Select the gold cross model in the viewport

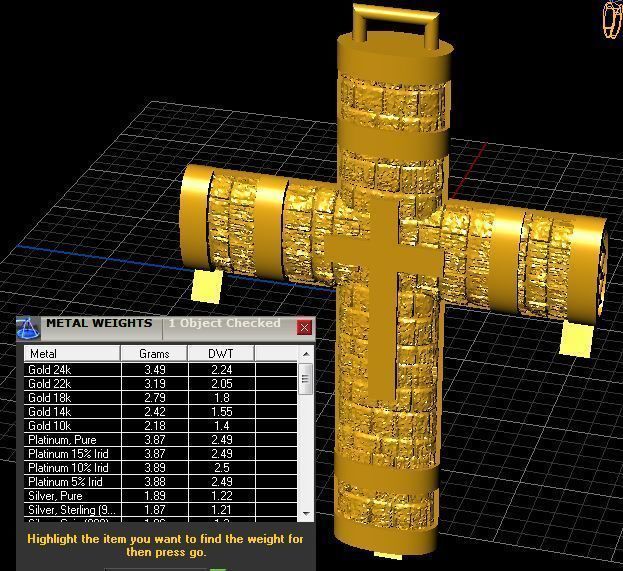391,278
